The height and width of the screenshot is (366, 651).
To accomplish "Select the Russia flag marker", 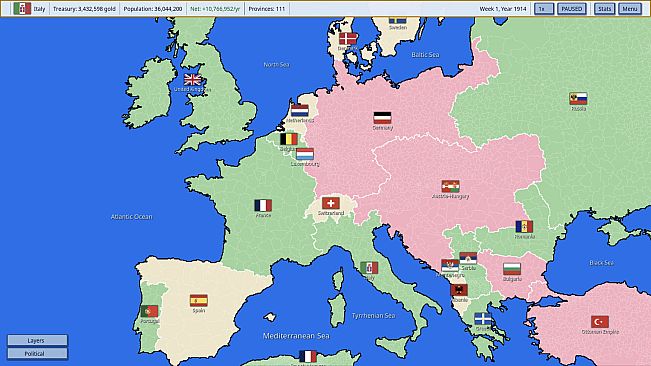I will click(x=578, y=99).
